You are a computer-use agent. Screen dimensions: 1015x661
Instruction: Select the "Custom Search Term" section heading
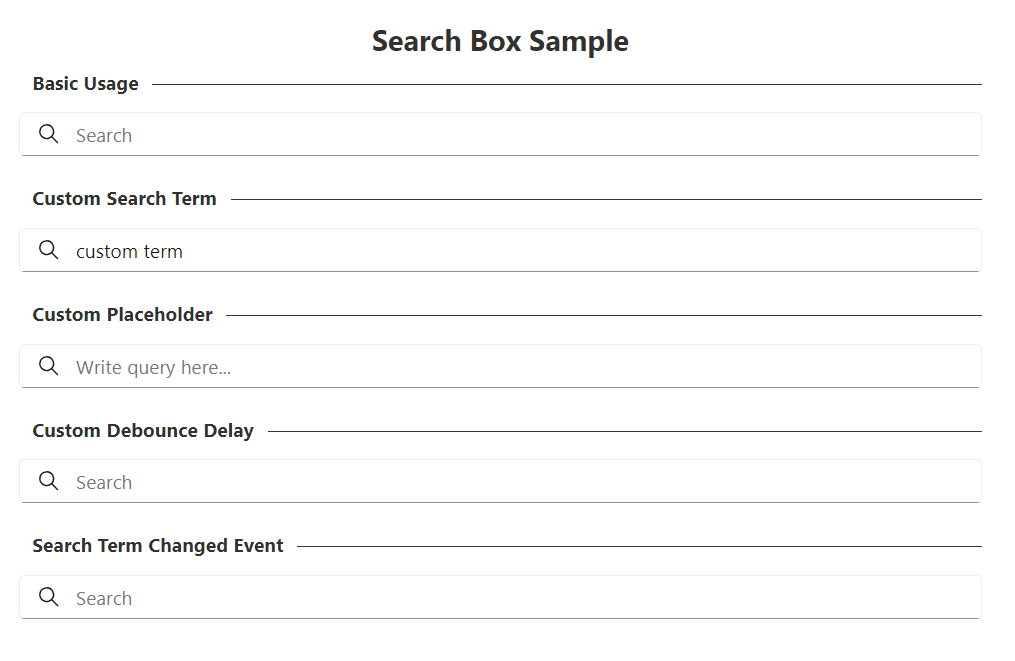(124, 199)
